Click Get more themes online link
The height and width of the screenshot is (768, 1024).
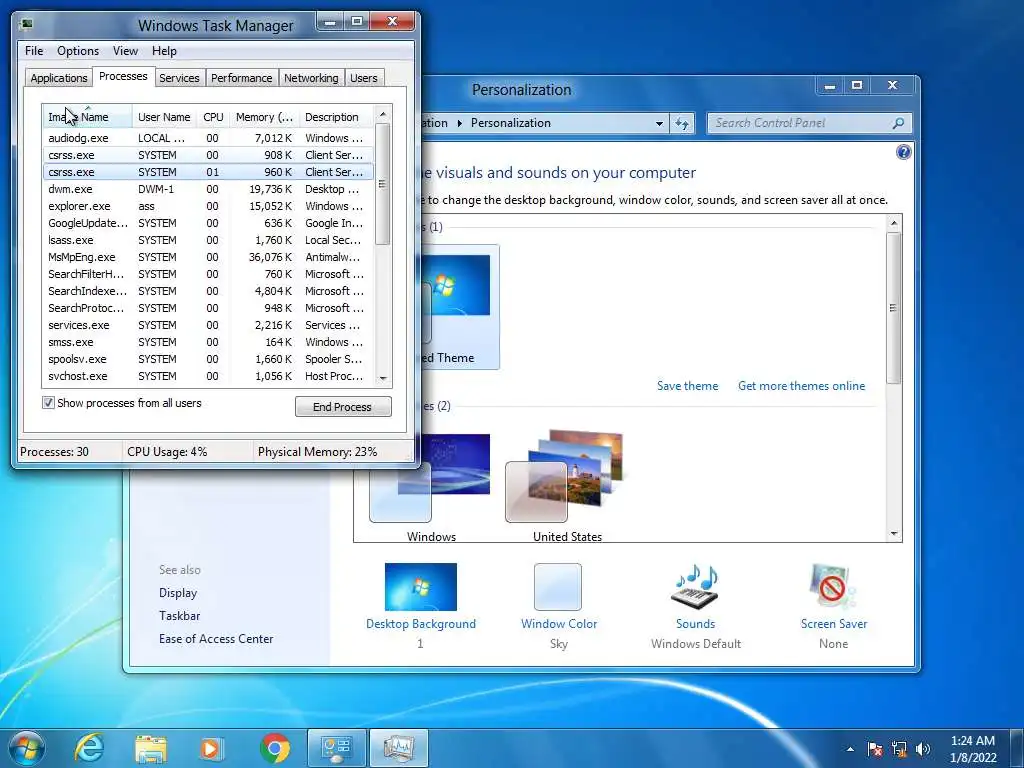point(801,386)
